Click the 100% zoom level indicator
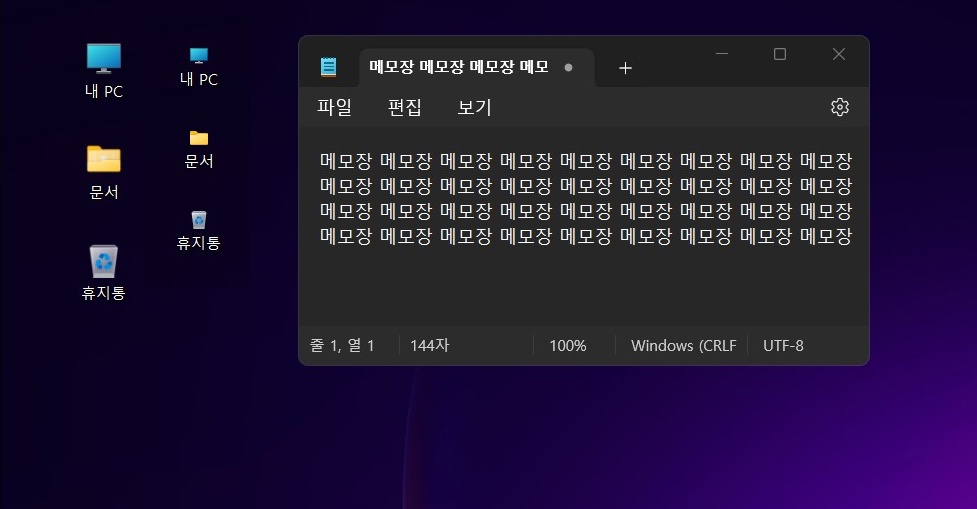 pos(568,346)
